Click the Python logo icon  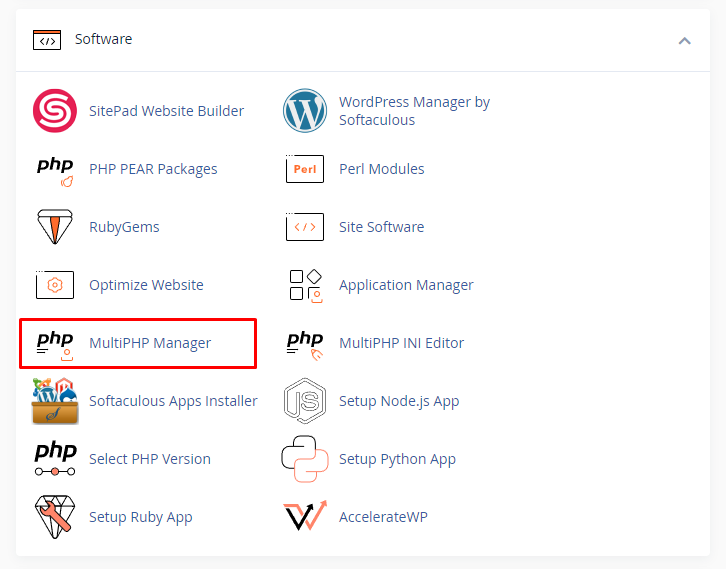(305, 459)
